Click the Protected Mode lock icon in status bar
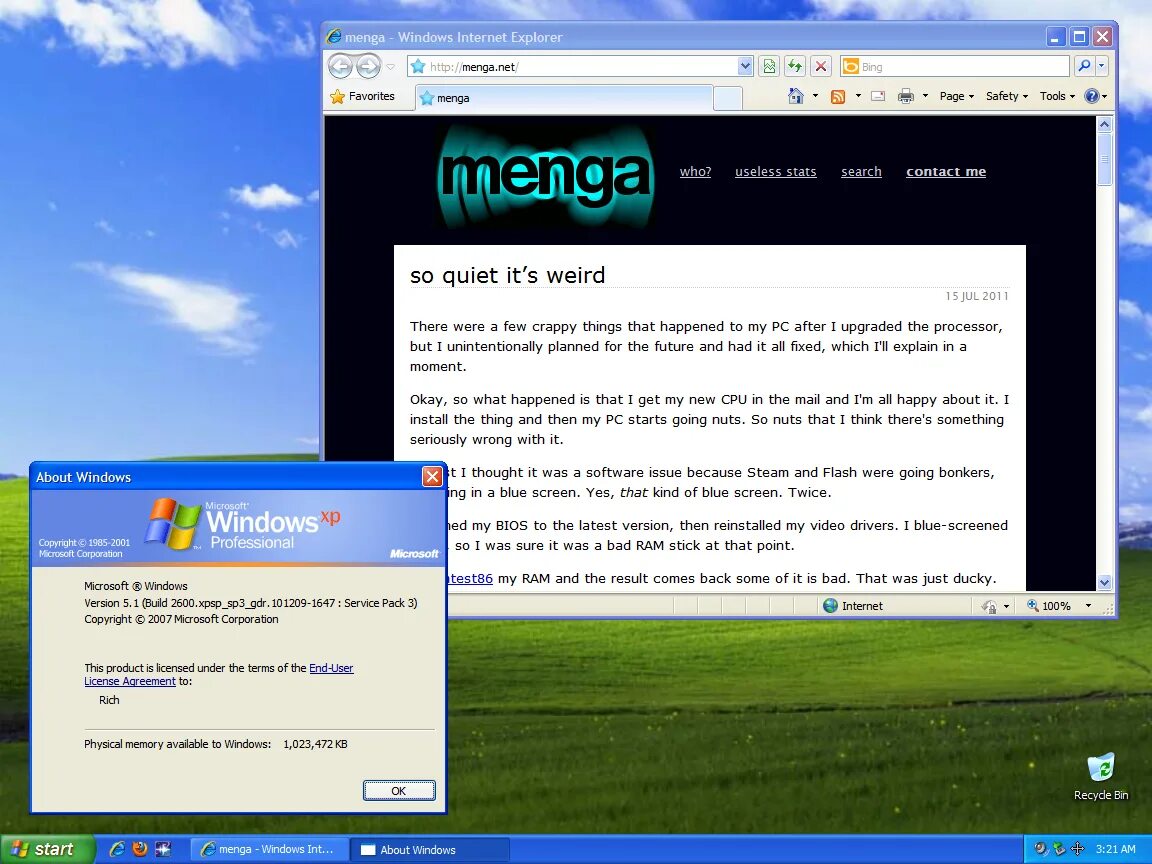Screen dimensions: 1152x864 (990, 606)
